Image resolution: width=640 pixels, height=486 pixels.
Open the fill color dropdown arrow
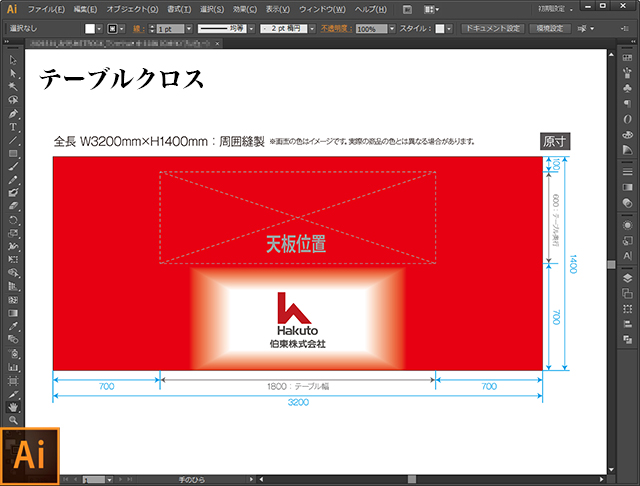[99, 29]
